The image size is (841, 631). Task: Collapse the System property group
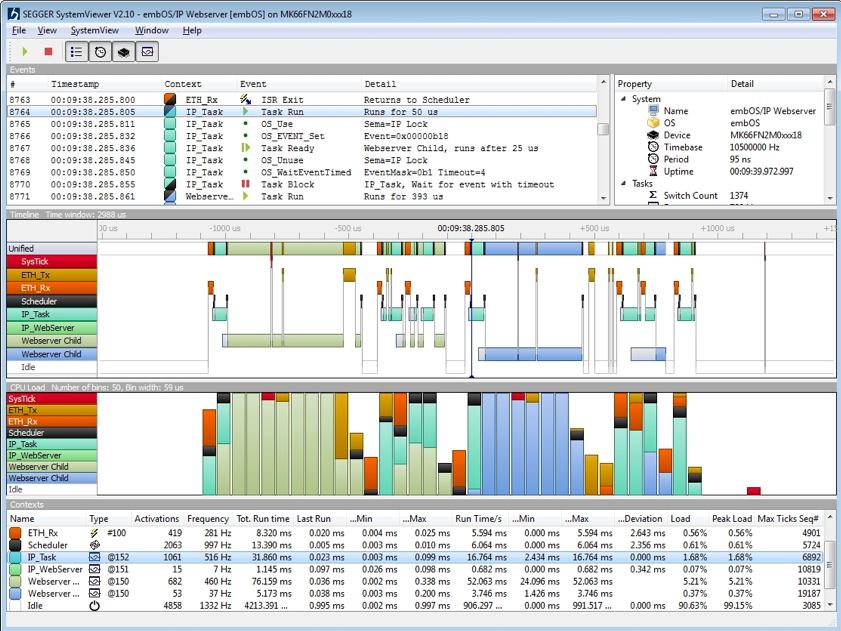coord(624,99)
